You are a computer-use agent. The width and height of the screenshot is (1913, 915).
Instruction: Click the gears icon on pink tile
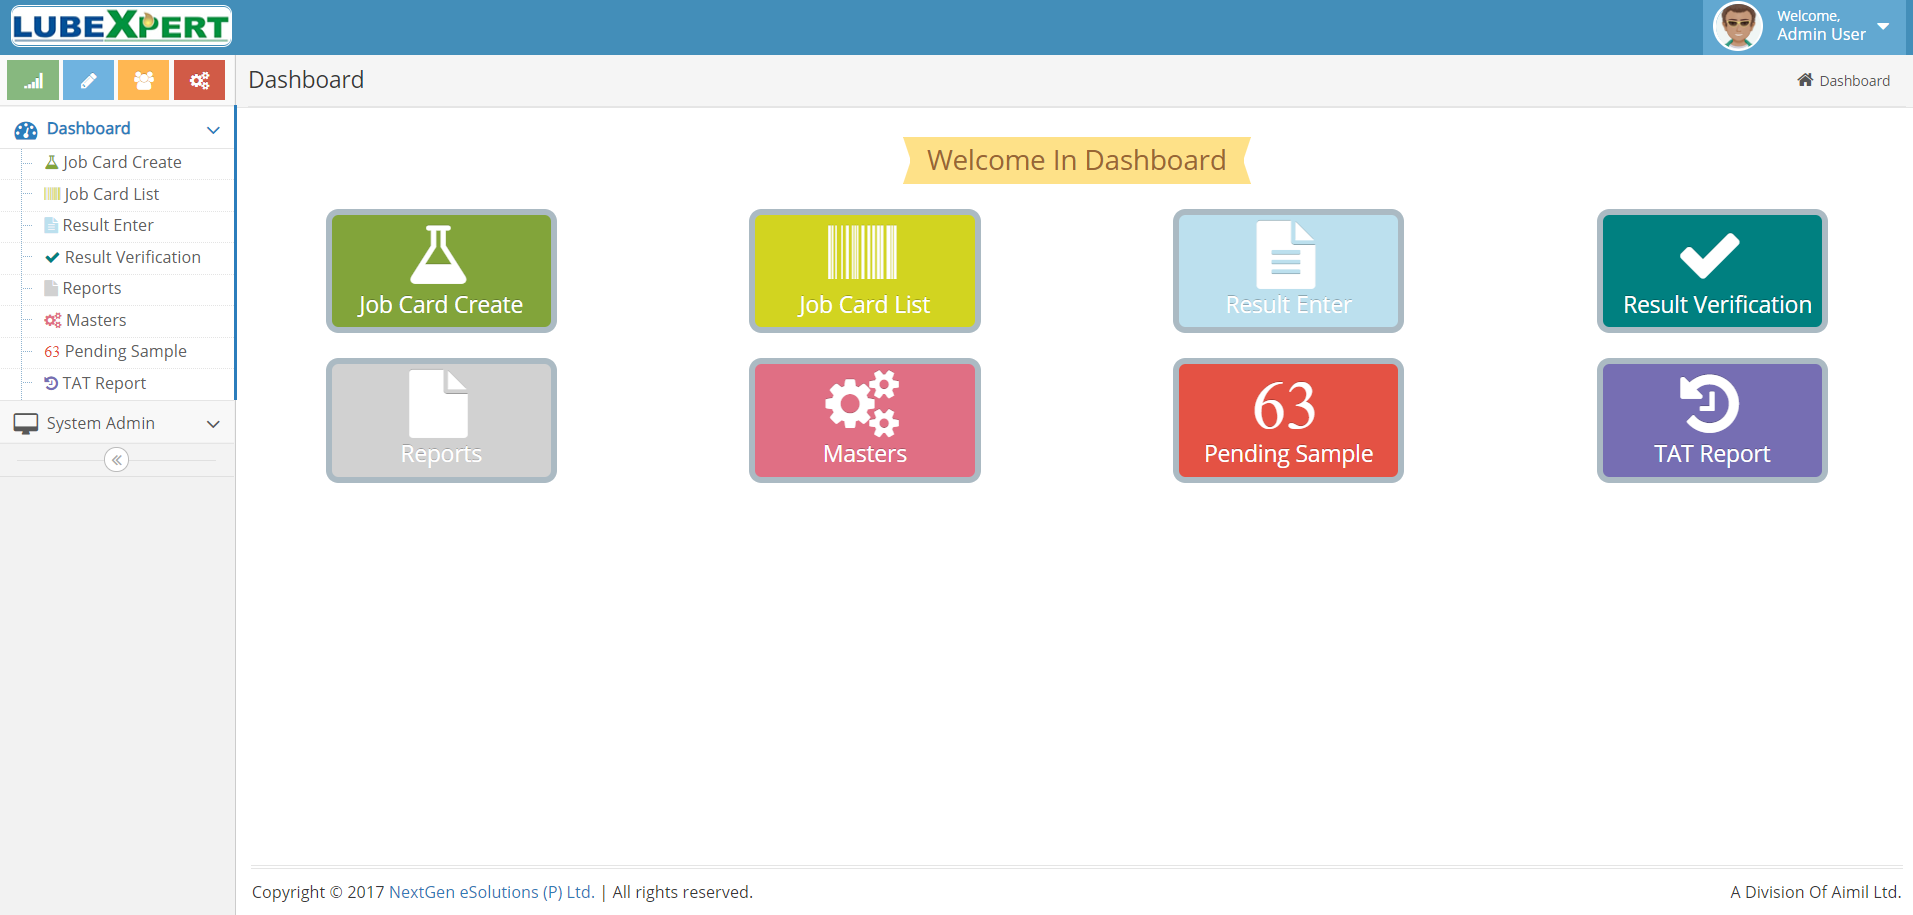(x=862, y=404)
